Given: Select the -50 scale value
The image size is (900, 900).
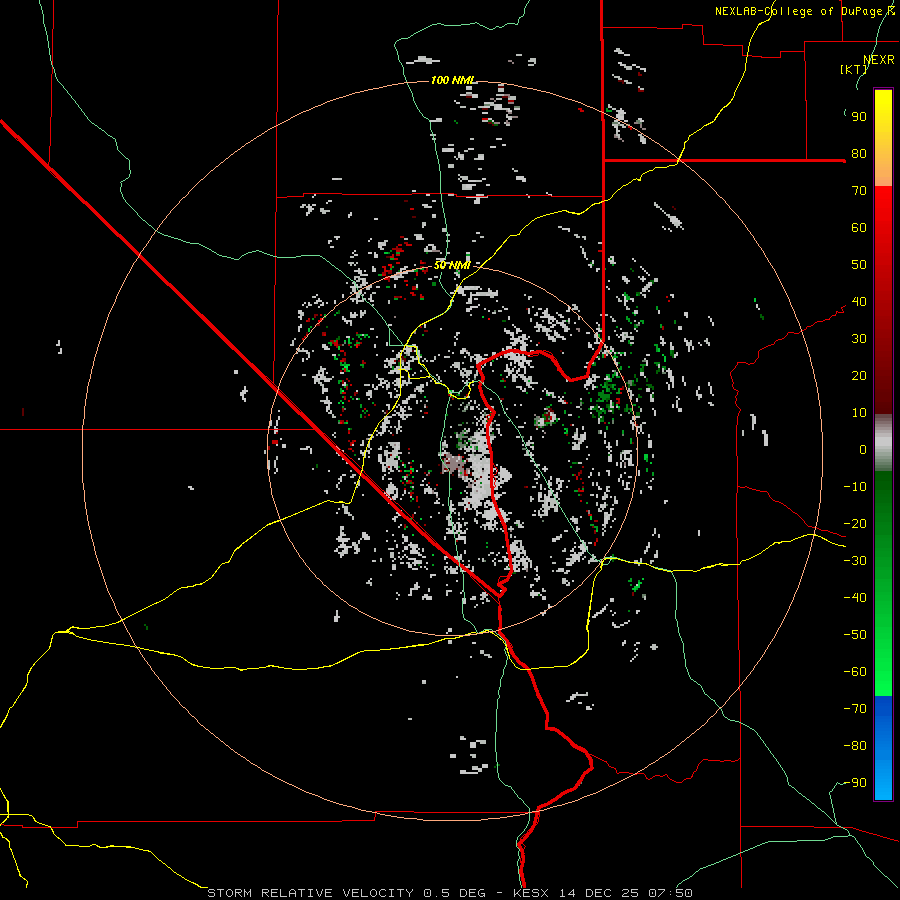Looking at the screenshot, I should point(855,635).
